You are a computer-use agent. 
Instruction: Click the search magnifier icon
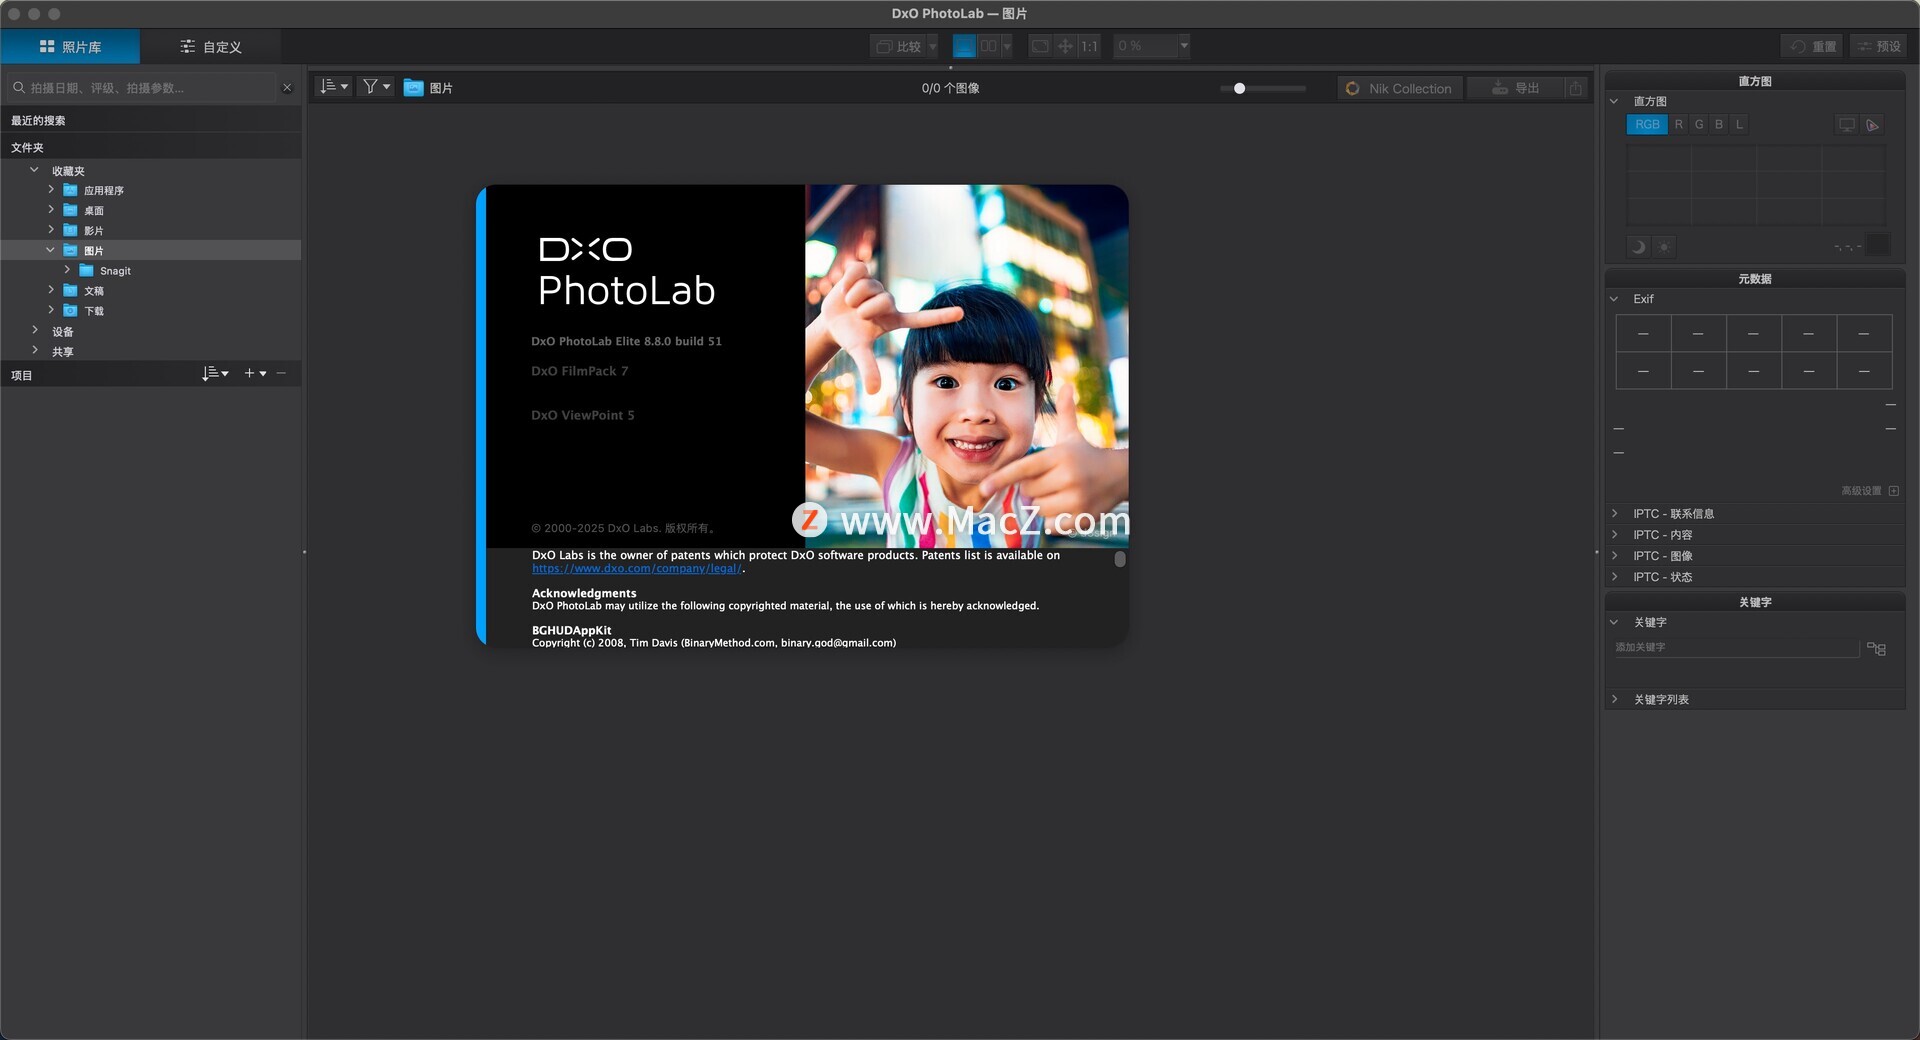[18, 88]
